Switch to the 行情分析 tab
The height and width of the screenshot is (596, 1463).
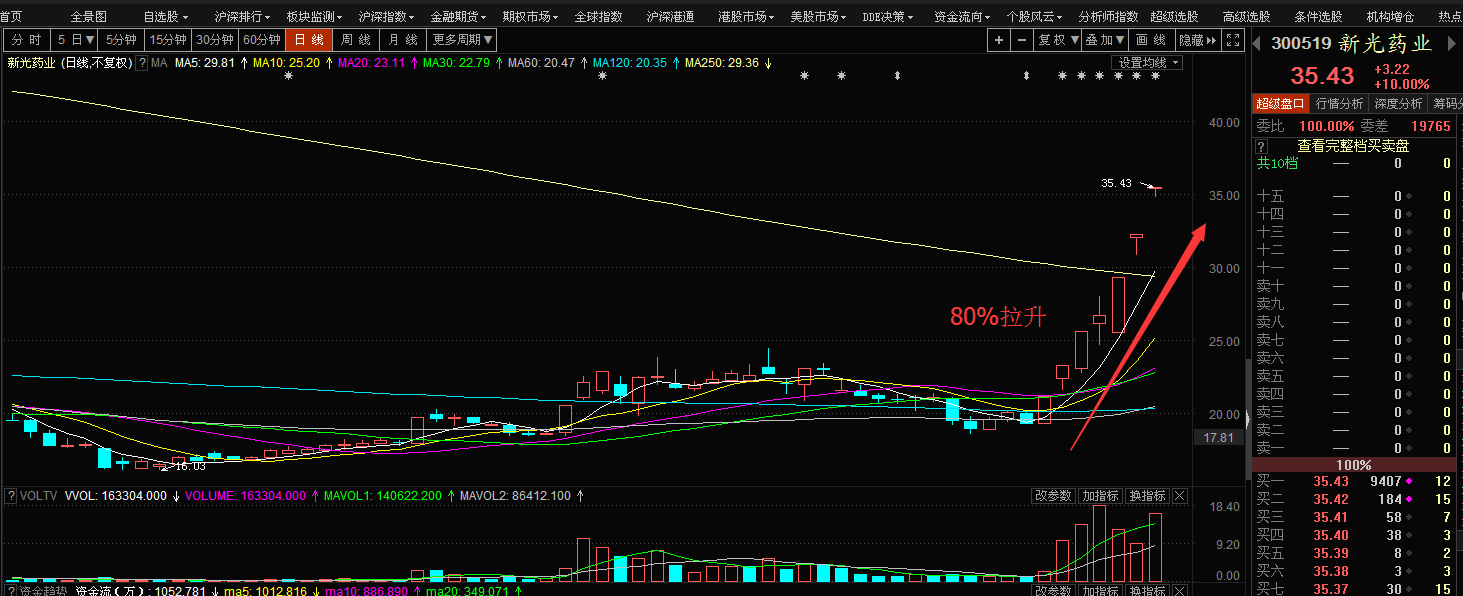click(1339, 103)
